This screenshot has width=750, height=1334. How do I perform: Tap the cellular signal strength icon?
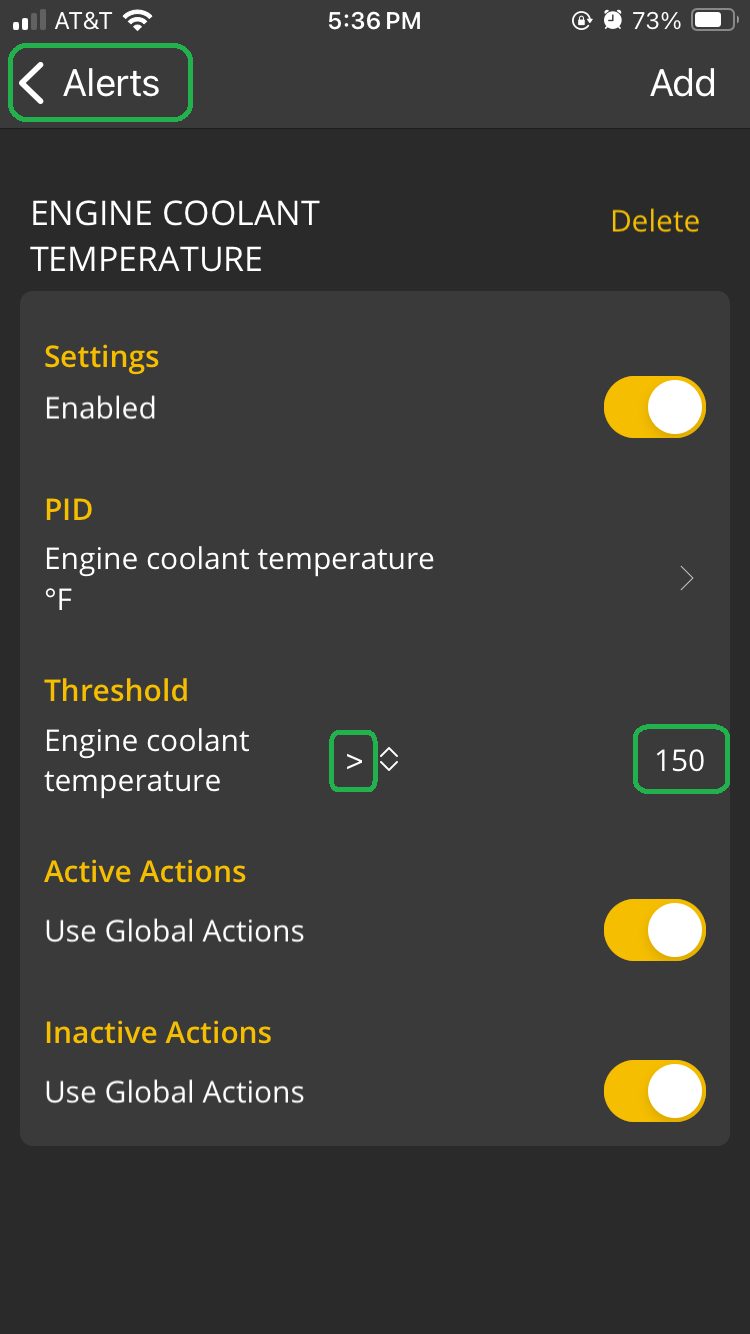pyautogui.click(x=26, y=18)
